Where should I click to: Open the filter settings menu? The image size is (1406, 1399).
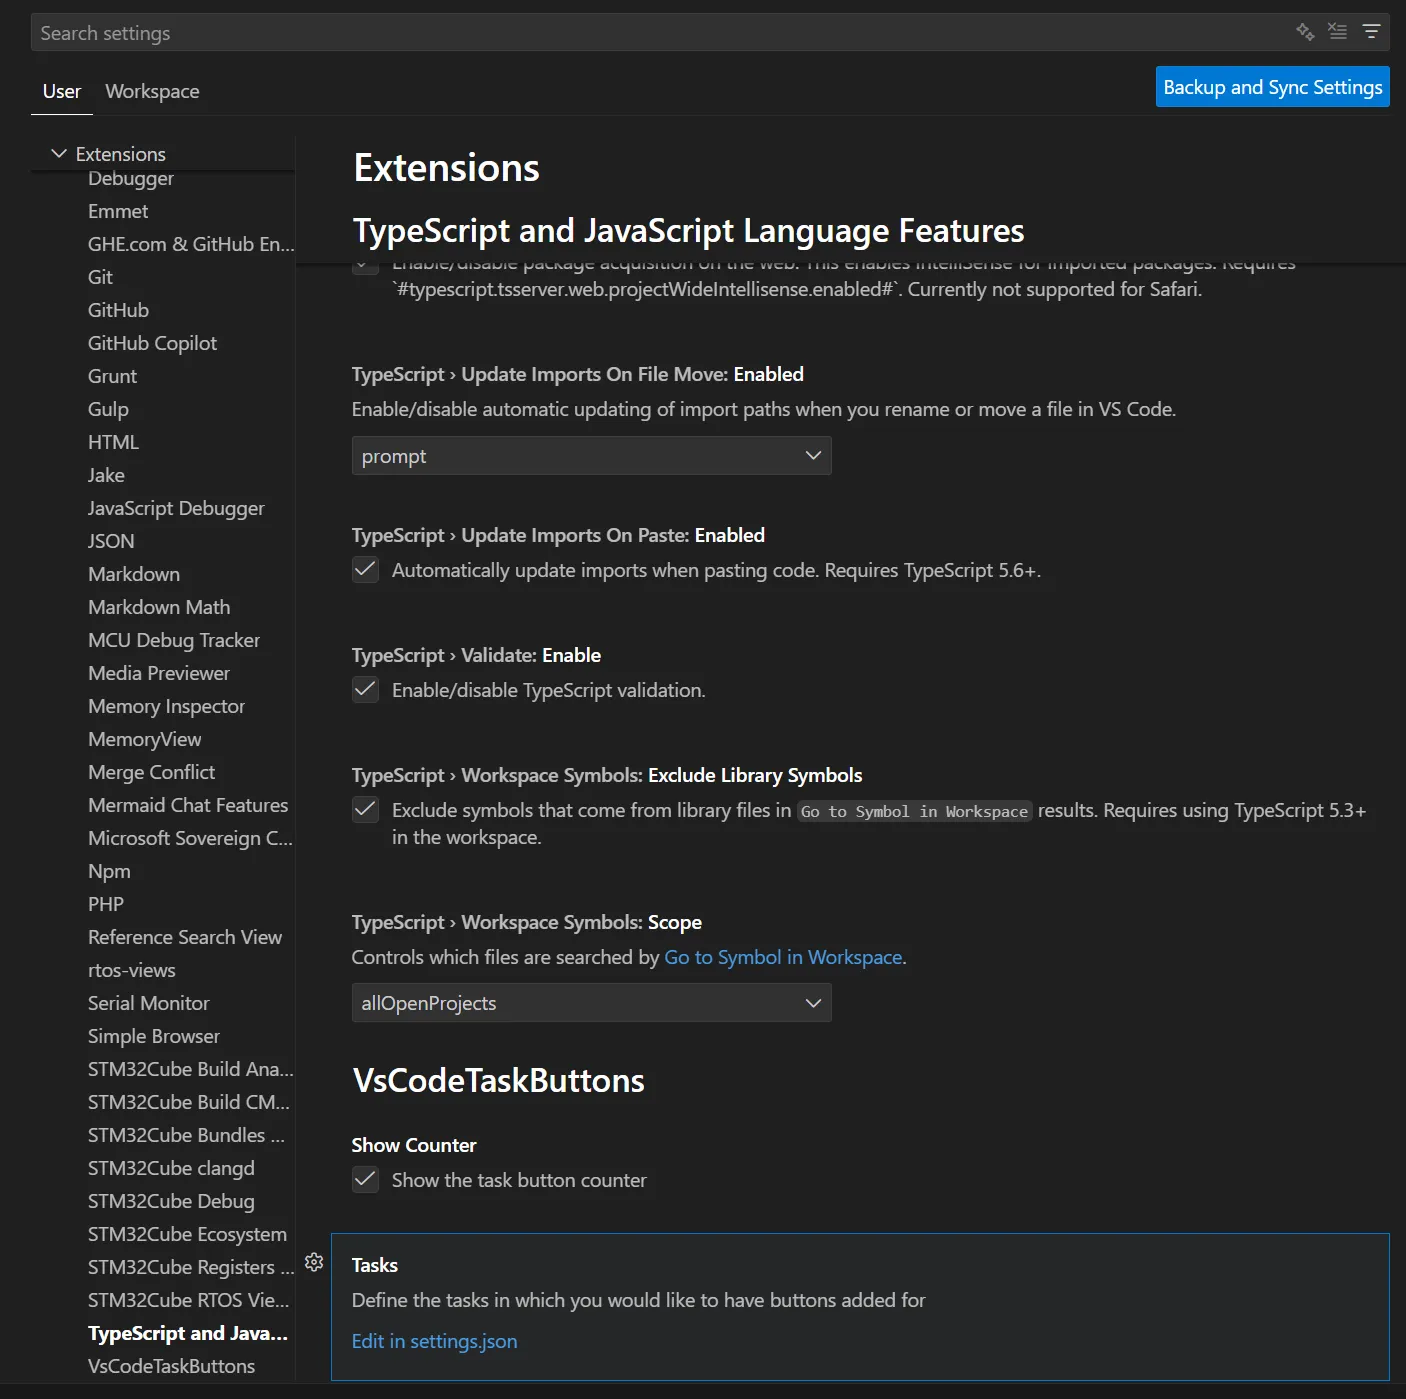coord(1371,32)
